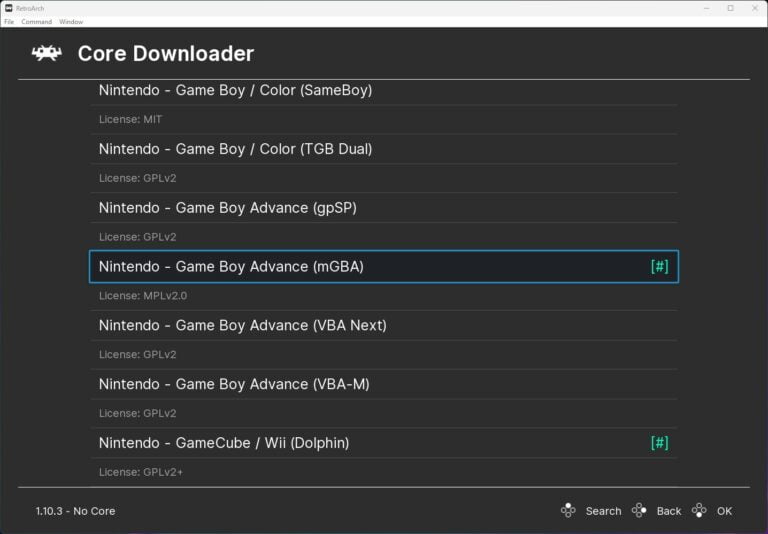Image resolution: width=768 pixels, height=534 pixels.
Task: Open the Command menu
Action: (x=36, y=21)
